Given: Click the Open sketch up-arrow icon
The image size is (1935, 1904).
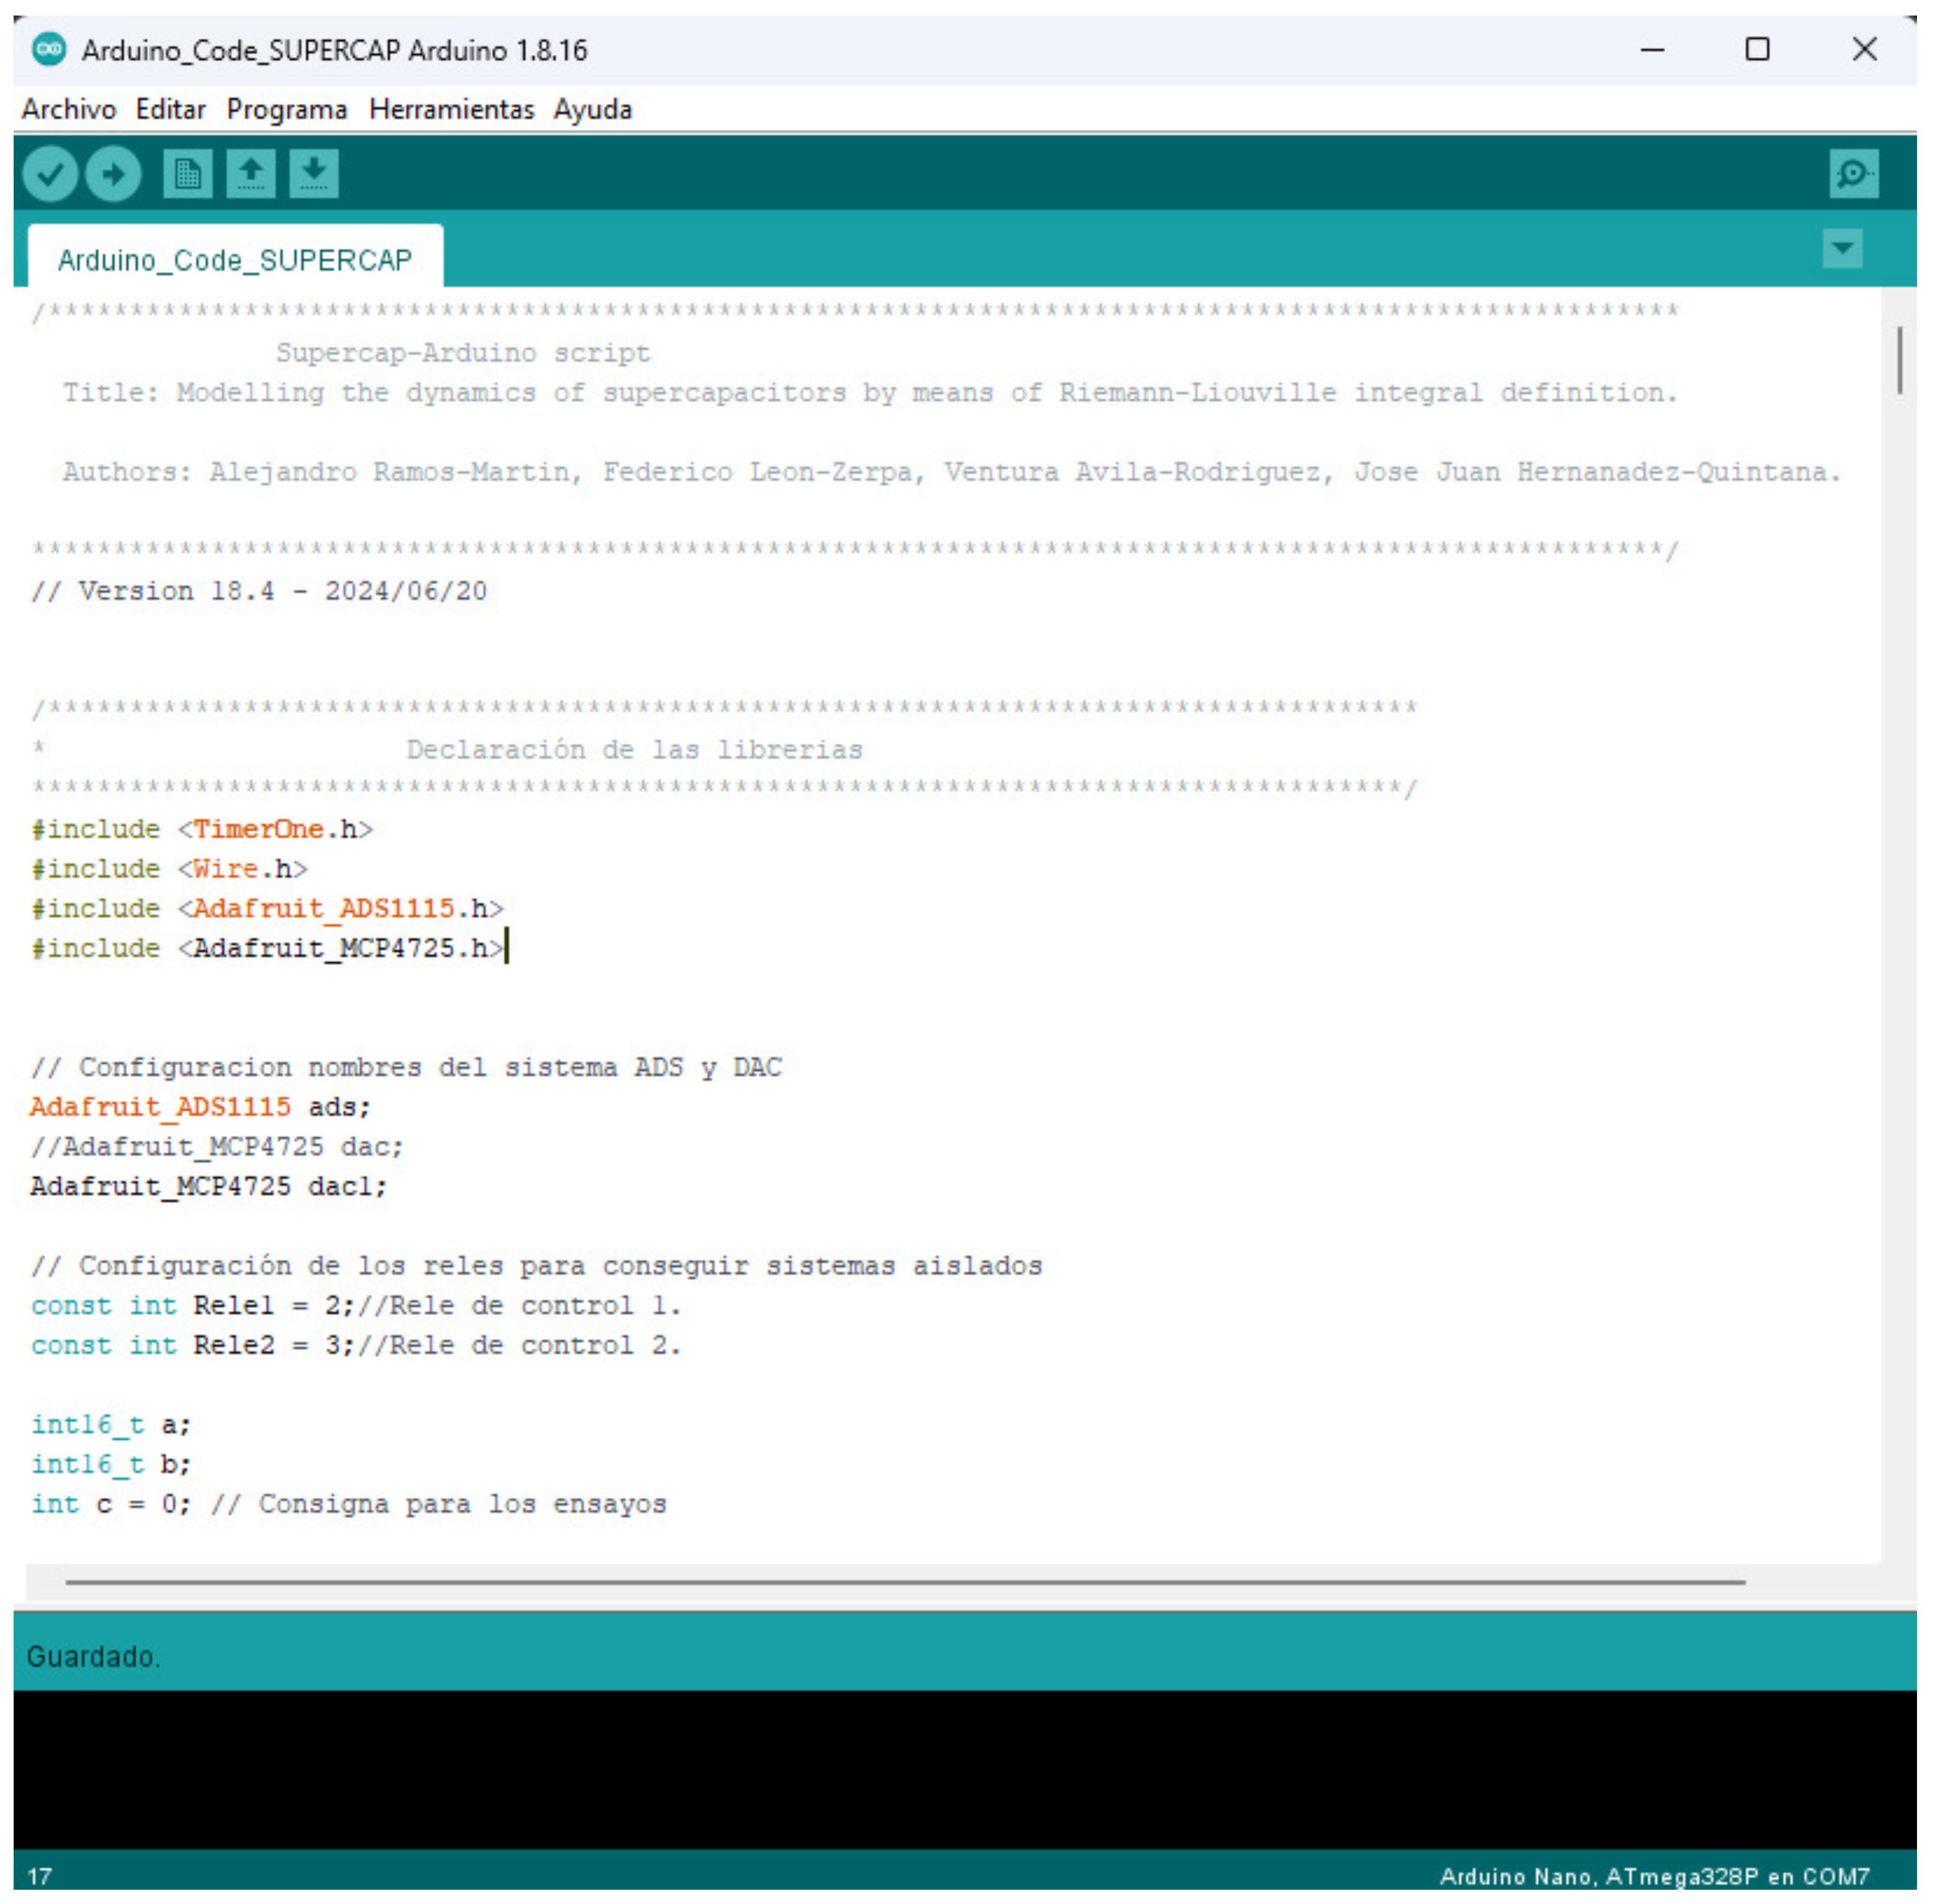Looking at the screenshot, I should tap(250, 174).
